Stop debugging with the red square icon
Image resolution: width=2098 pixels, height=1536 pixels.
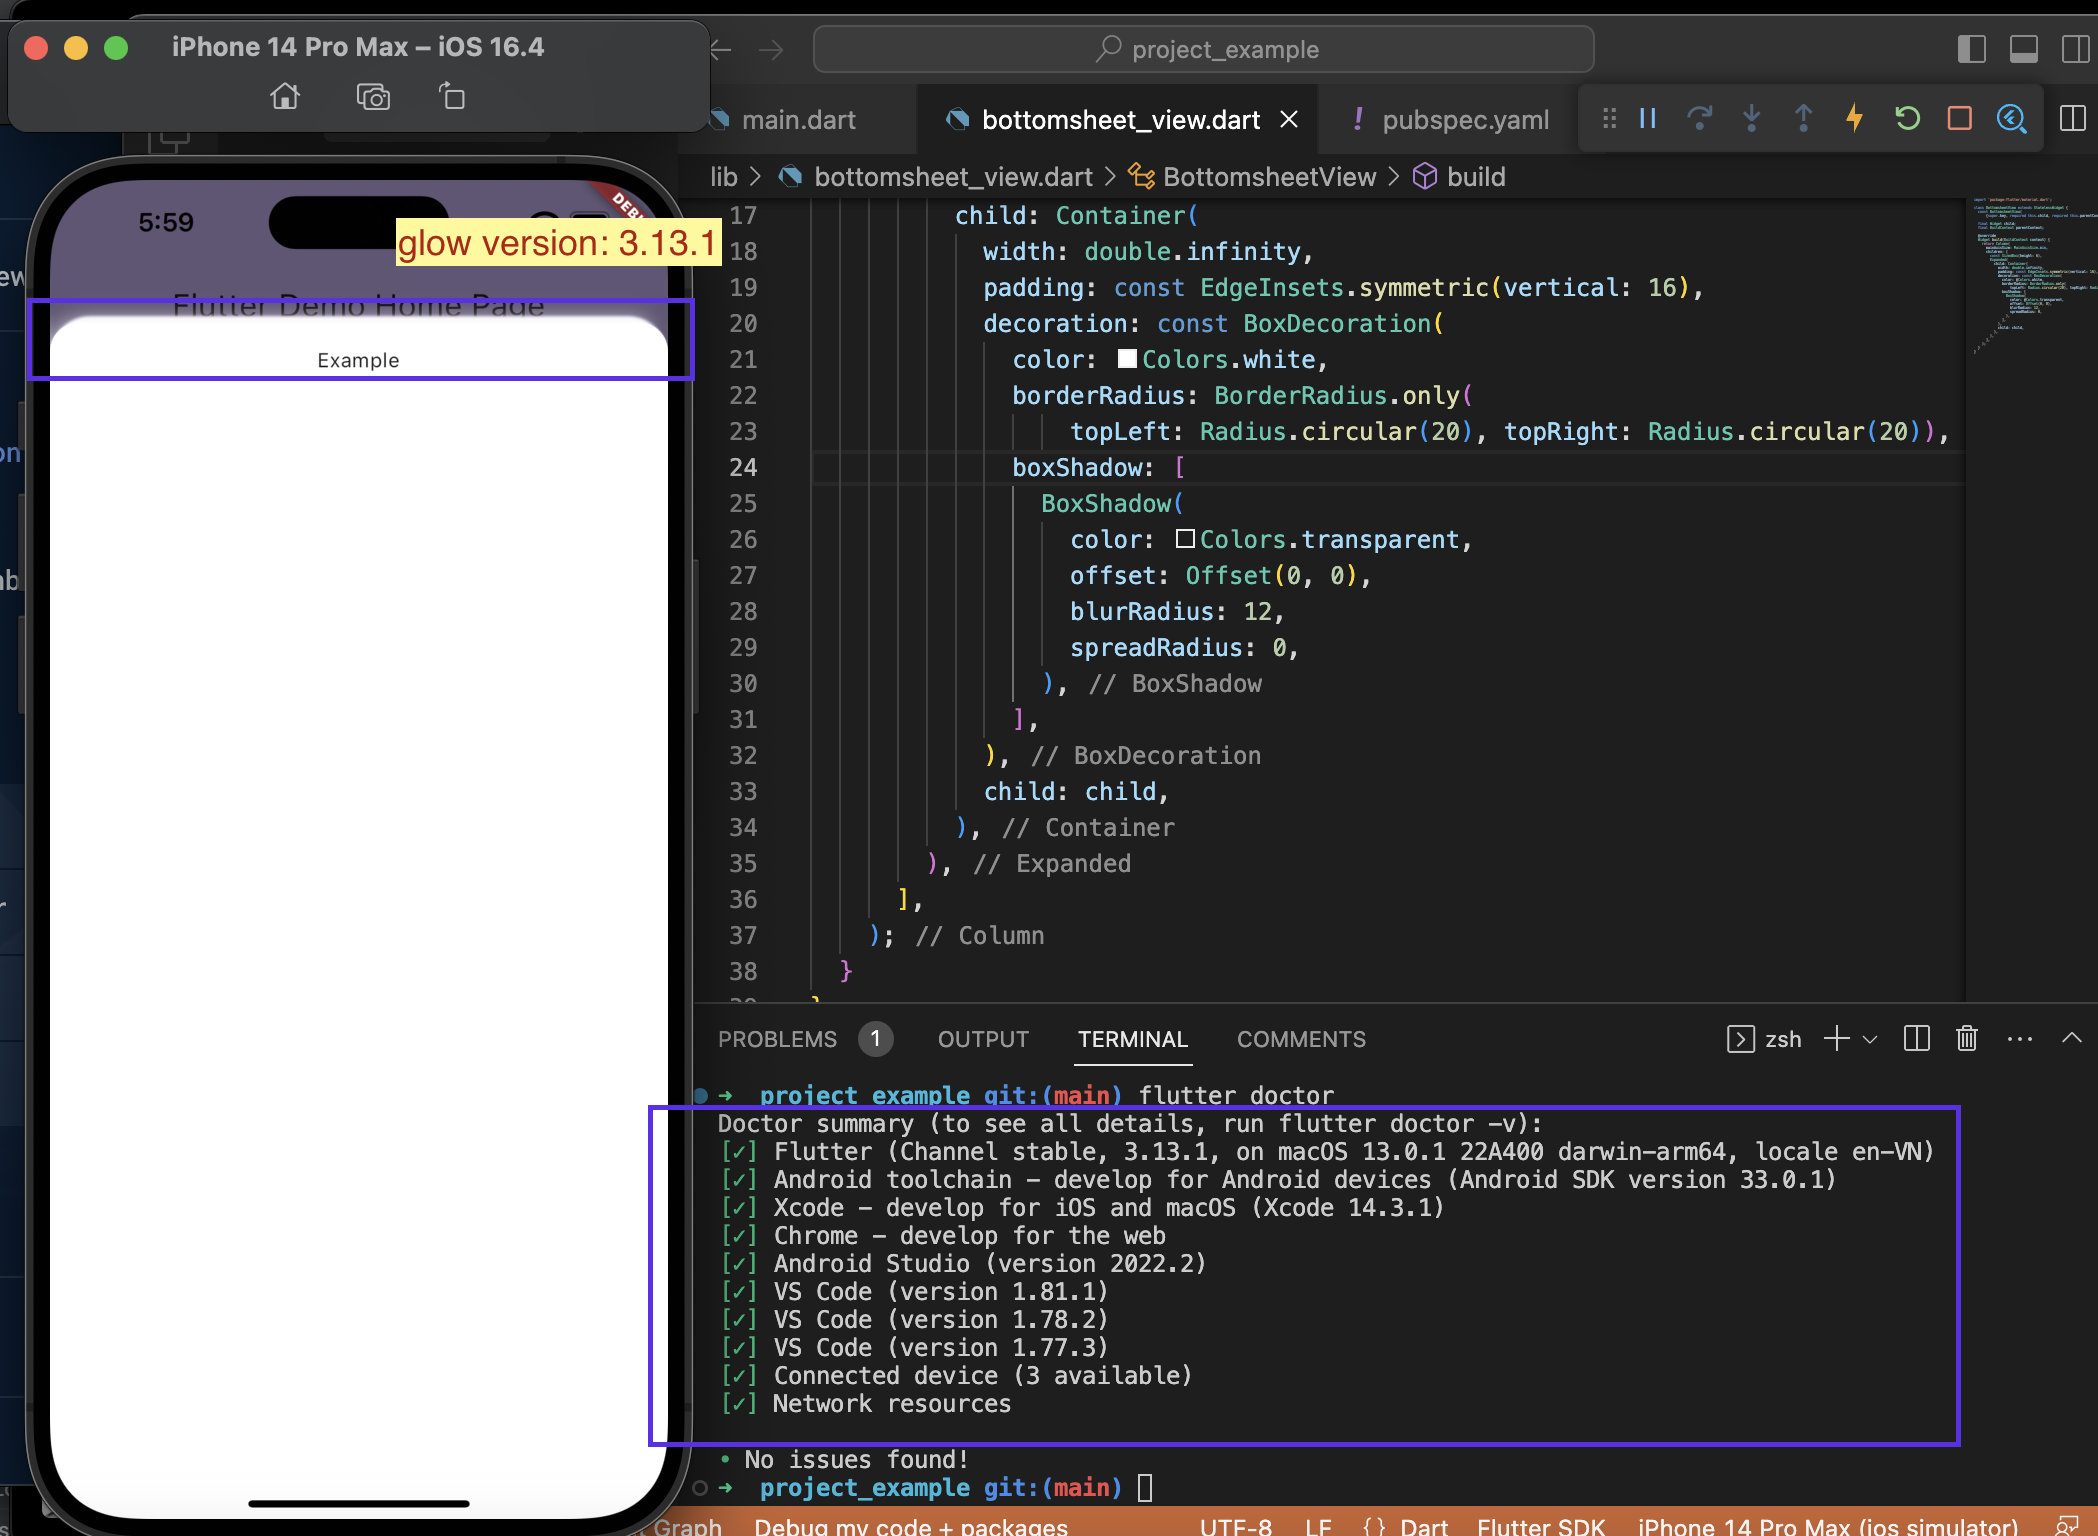pos(1959,119)
